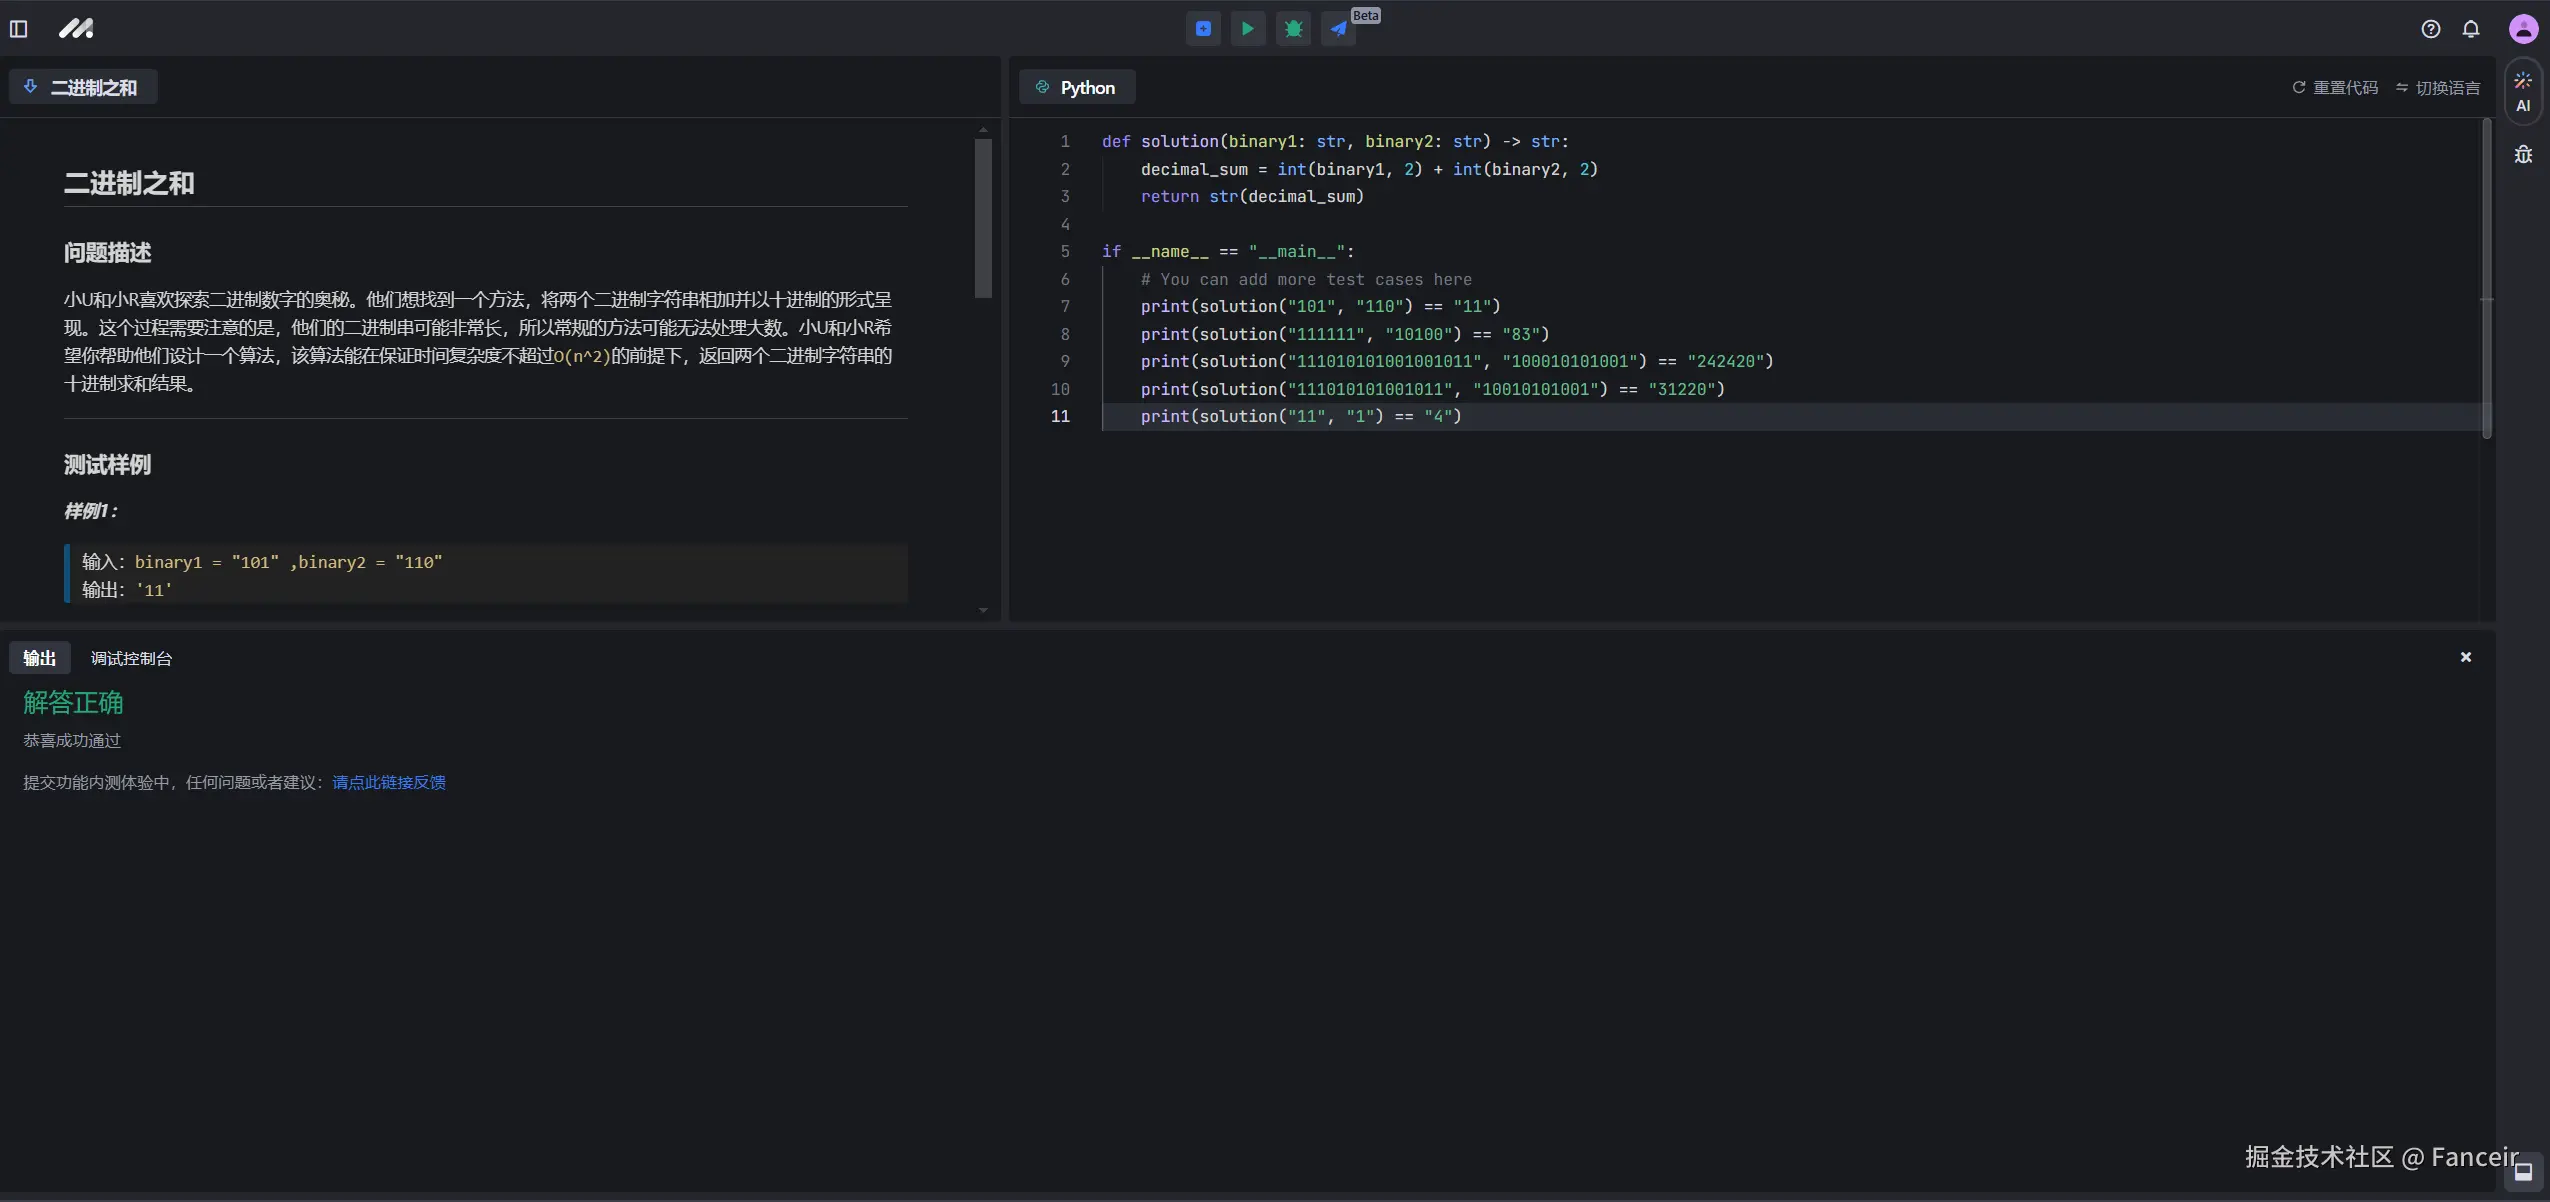This screenshot has height=1202, width=2550.
Task: Click the blue AI sparkle square button
Action: (1203, 29)
